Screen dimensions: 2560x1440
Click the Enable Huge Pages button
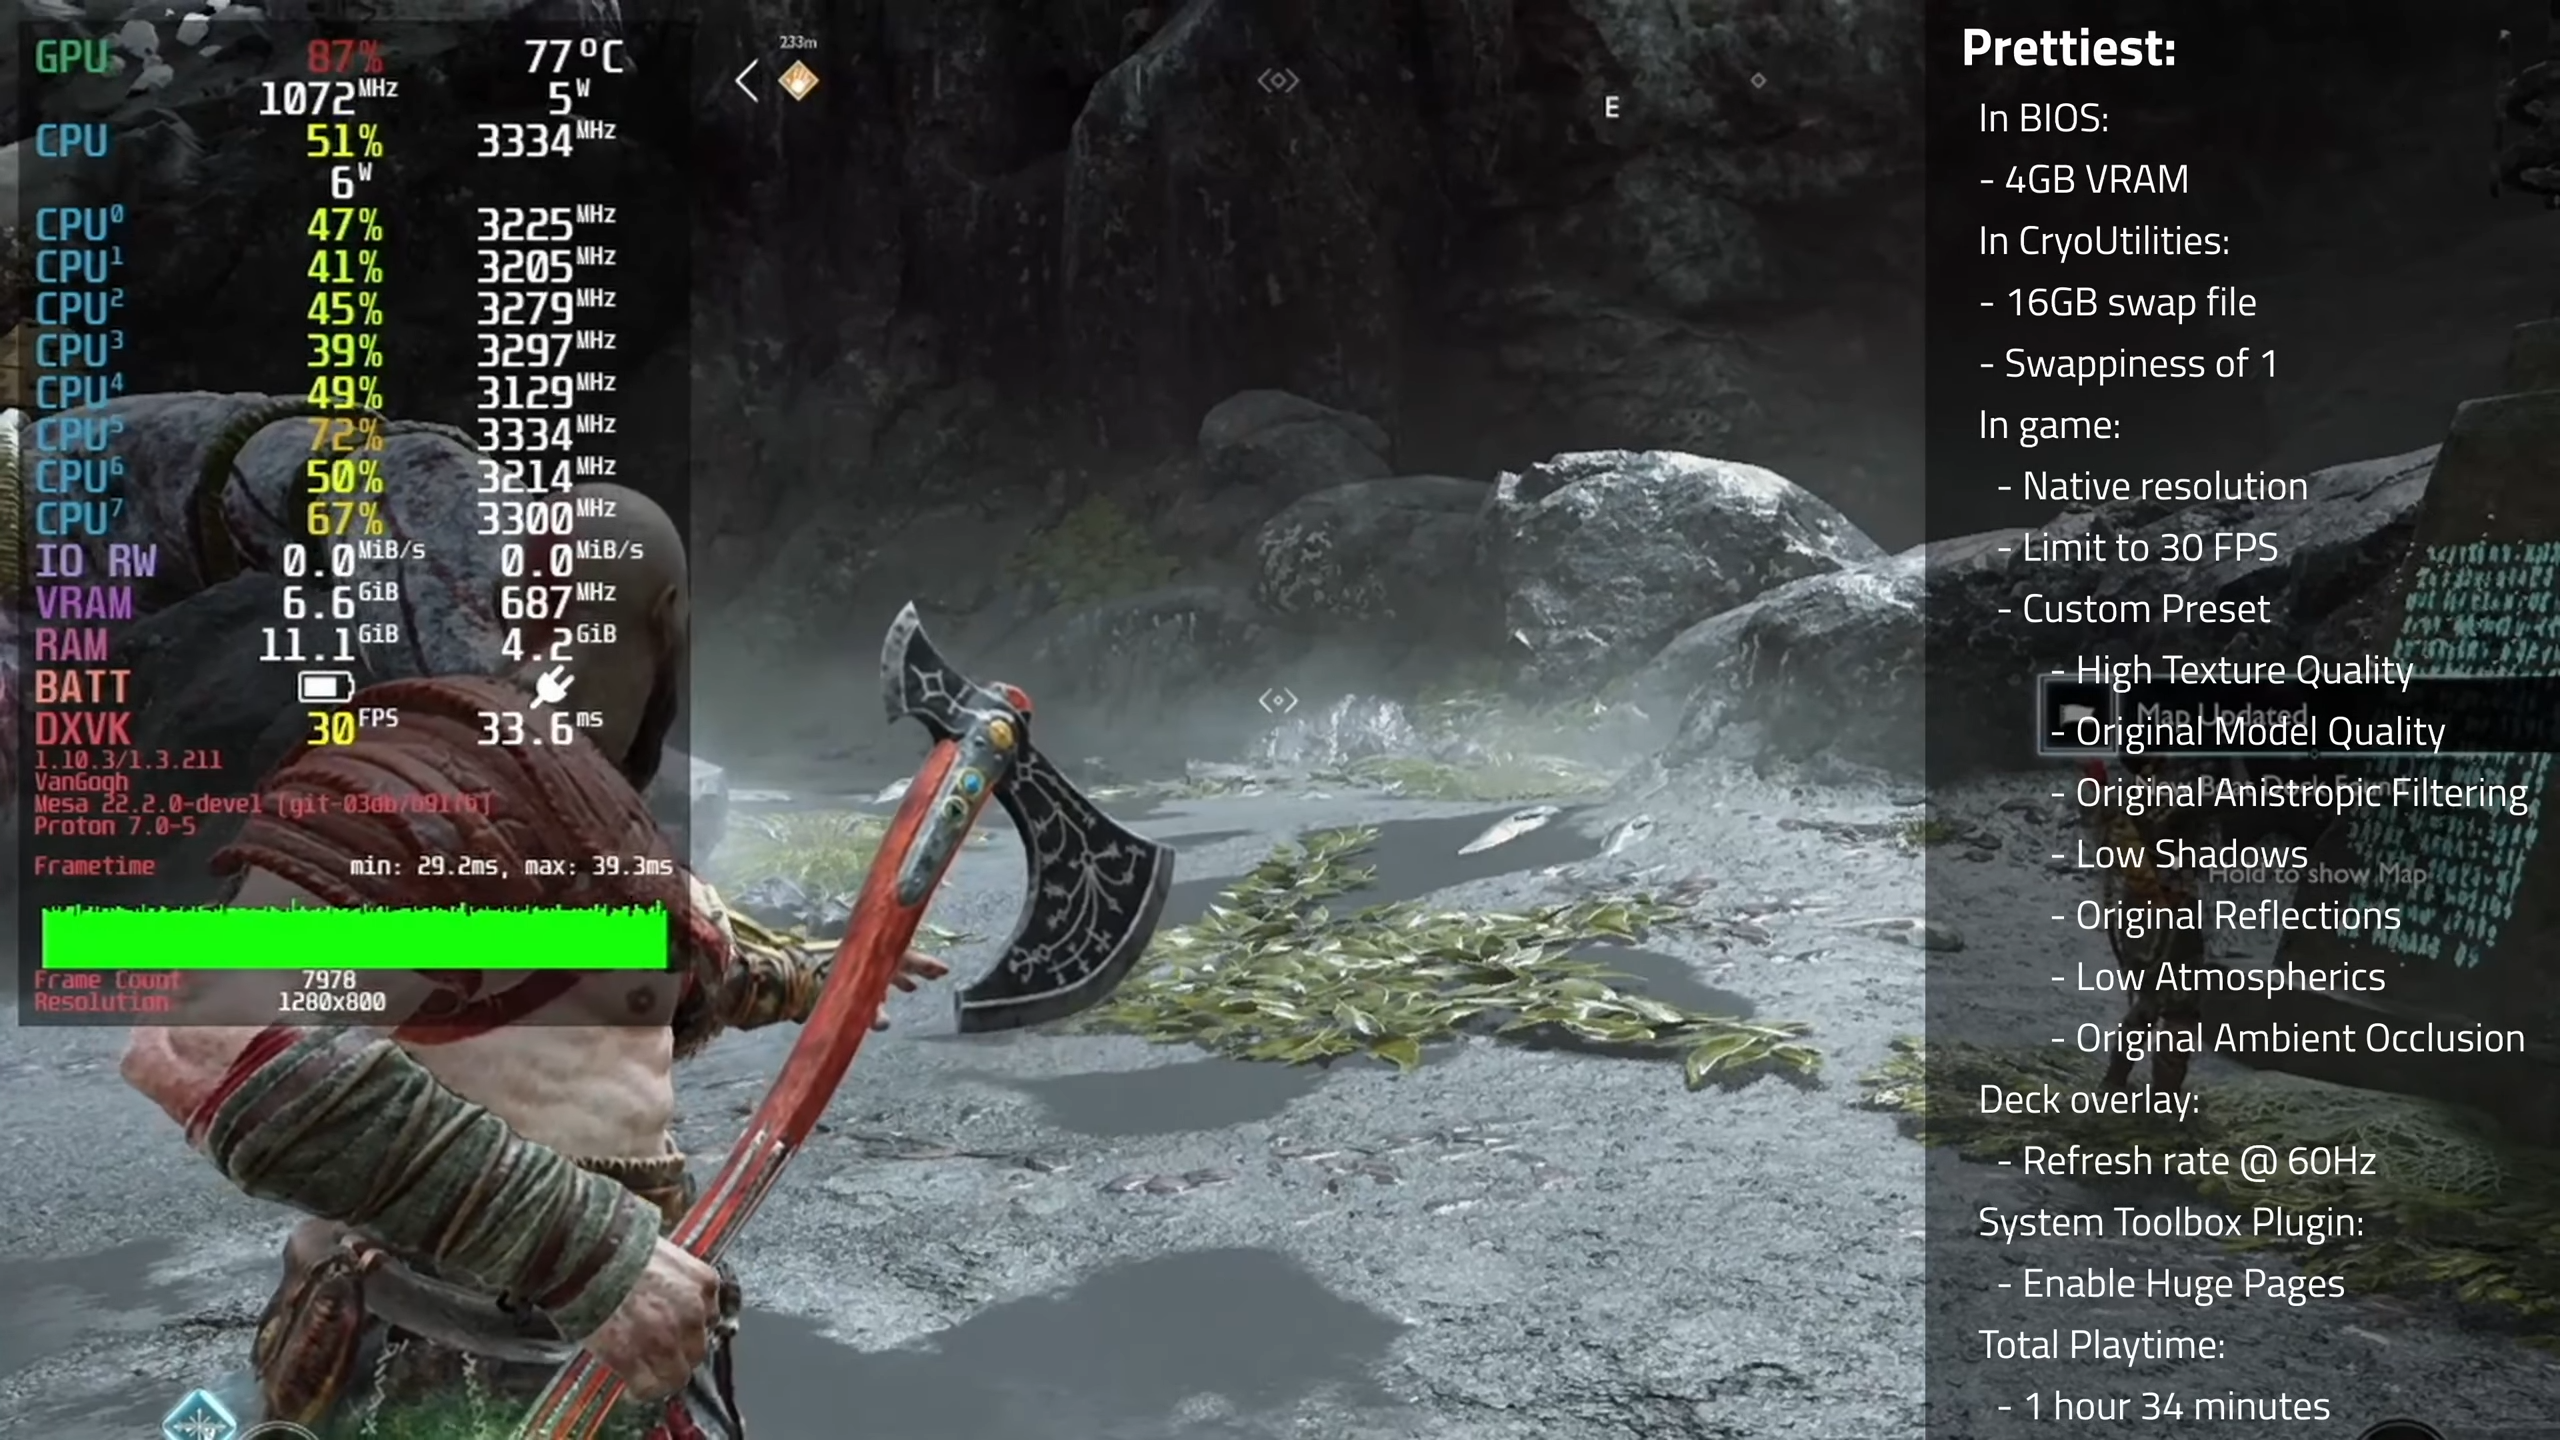click(x=2184, y=1282)
